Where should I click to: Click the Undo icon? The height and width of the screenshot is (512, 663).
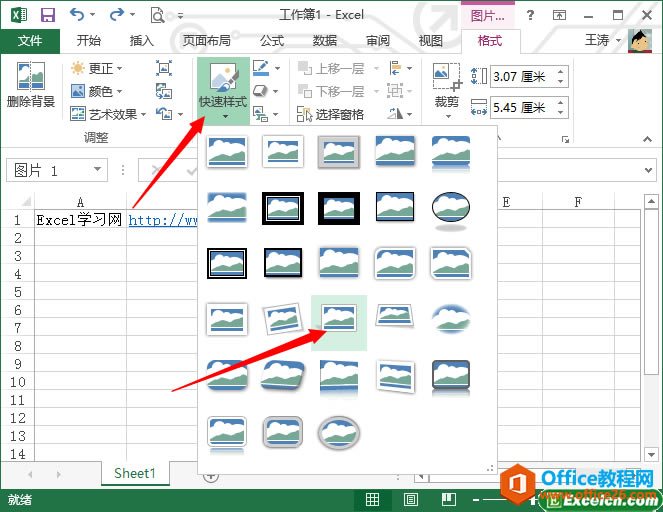tap(77, 14)
